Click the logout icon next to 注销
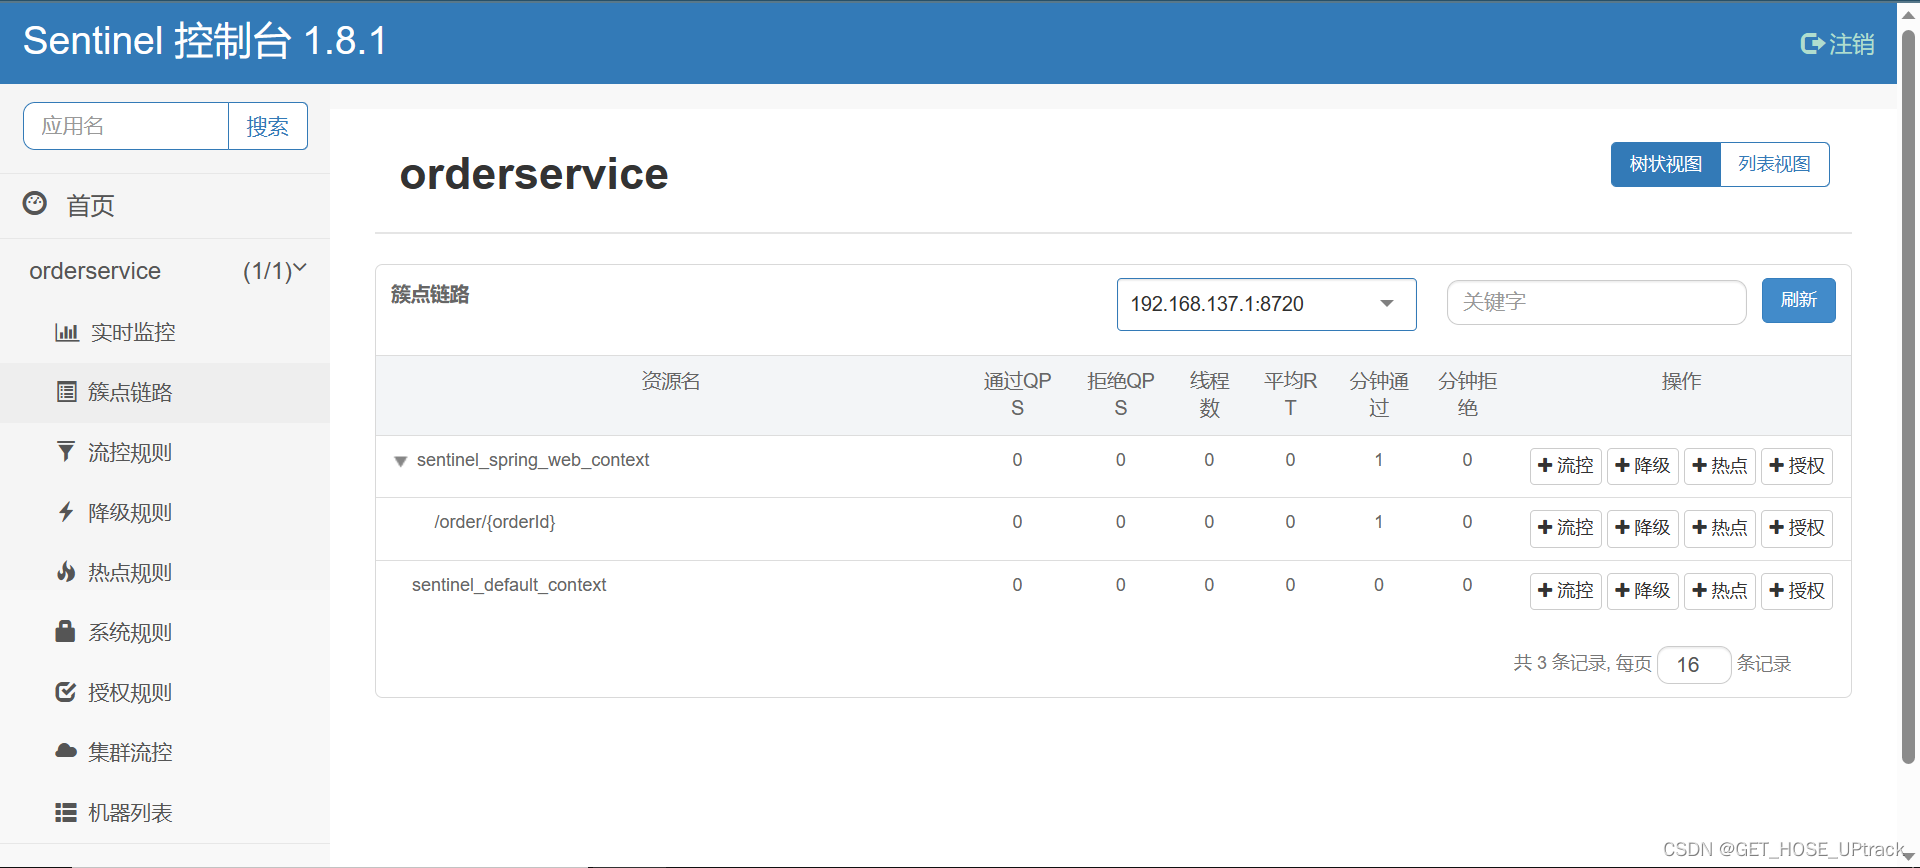 tap(1812, 44)
